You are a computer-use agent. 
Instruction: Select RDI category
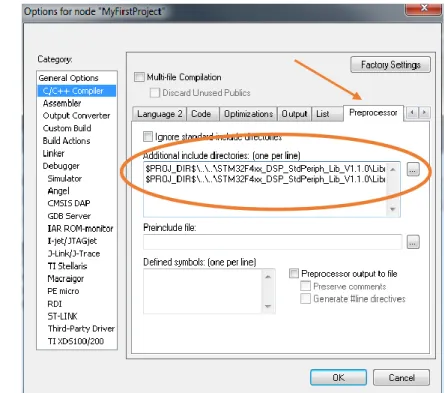(55, 304)
